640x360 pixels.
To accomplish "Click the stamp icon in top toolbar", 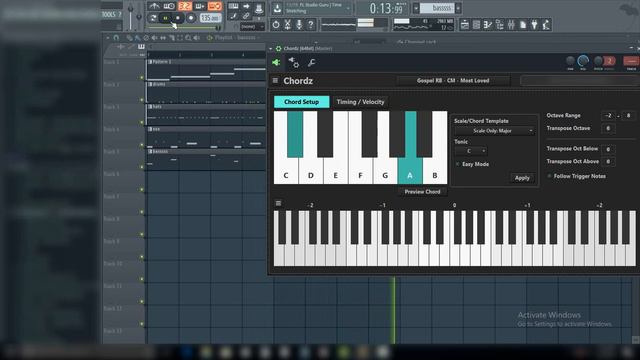I will (259, 7).
